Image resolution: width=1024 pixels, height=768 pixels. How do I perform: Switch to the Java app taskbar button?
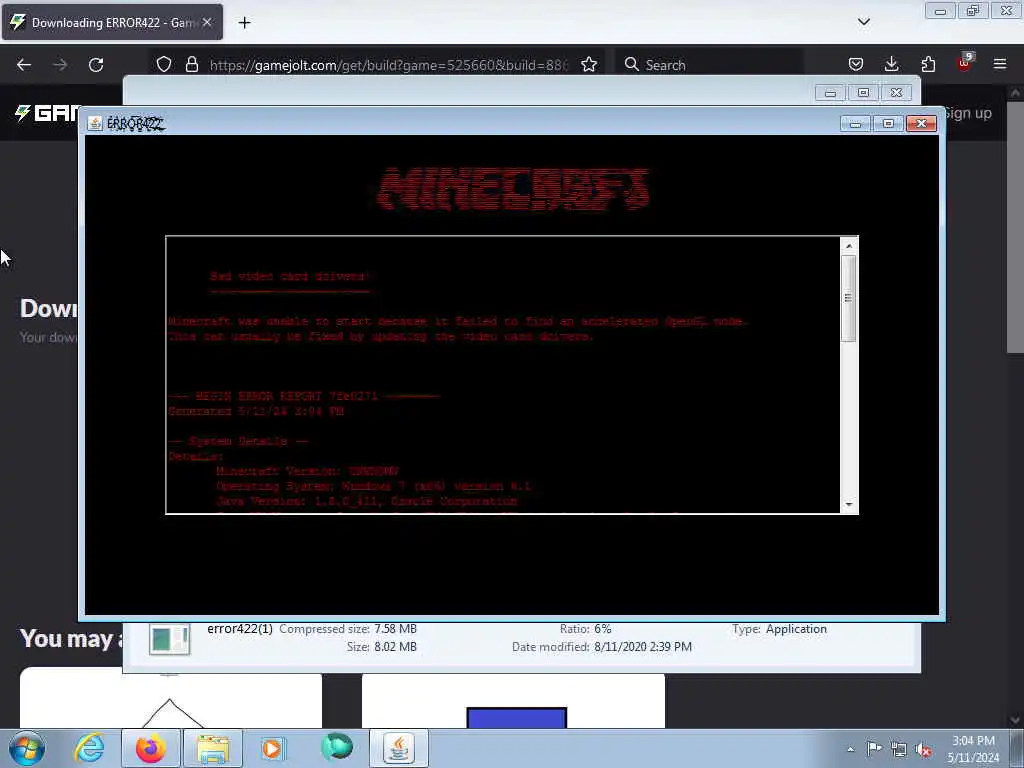pos(399,748)
